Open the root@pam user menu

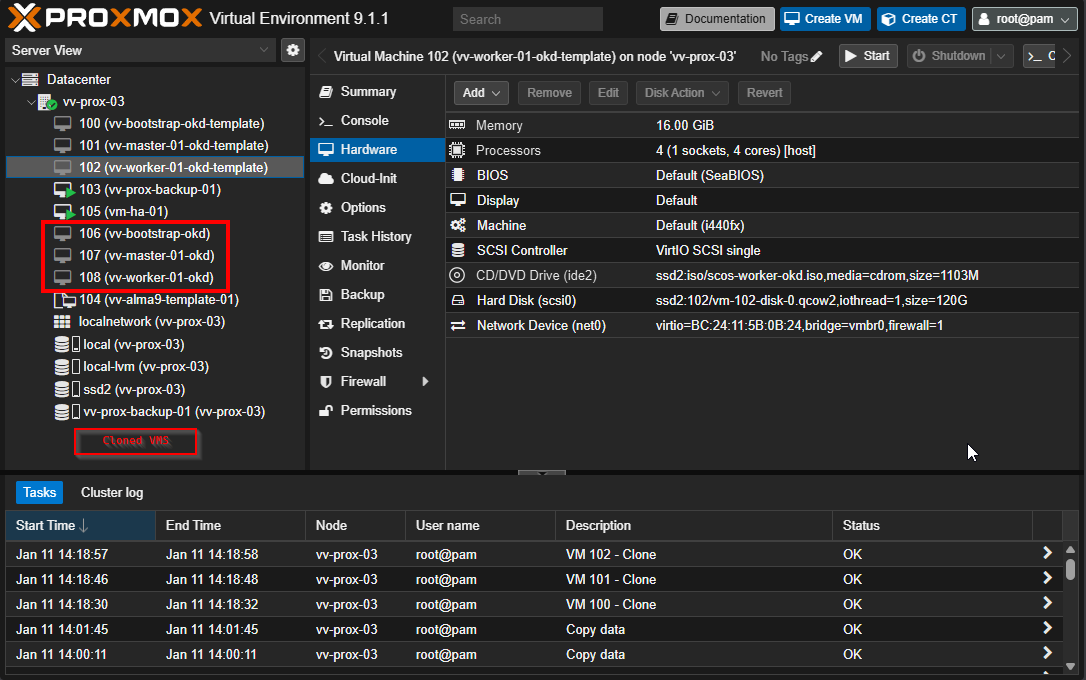point(1024,19)
